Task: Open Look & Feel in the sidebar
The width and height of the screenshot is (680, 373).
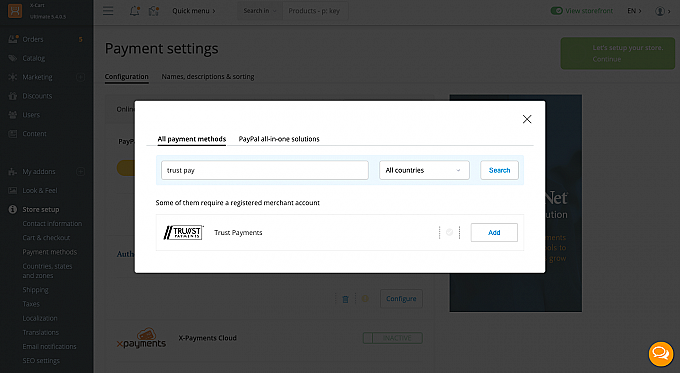Action: (40, 190)
